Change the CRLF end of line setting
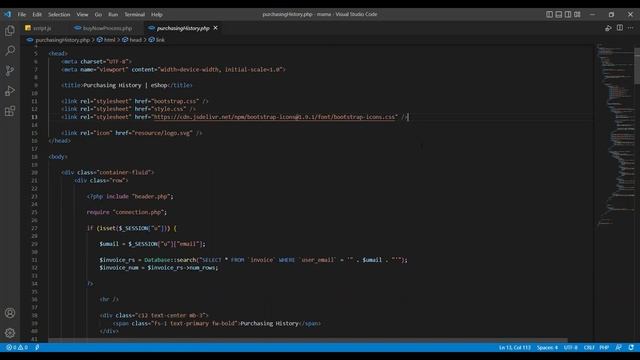The image size is (640, 360). [589, 348]
